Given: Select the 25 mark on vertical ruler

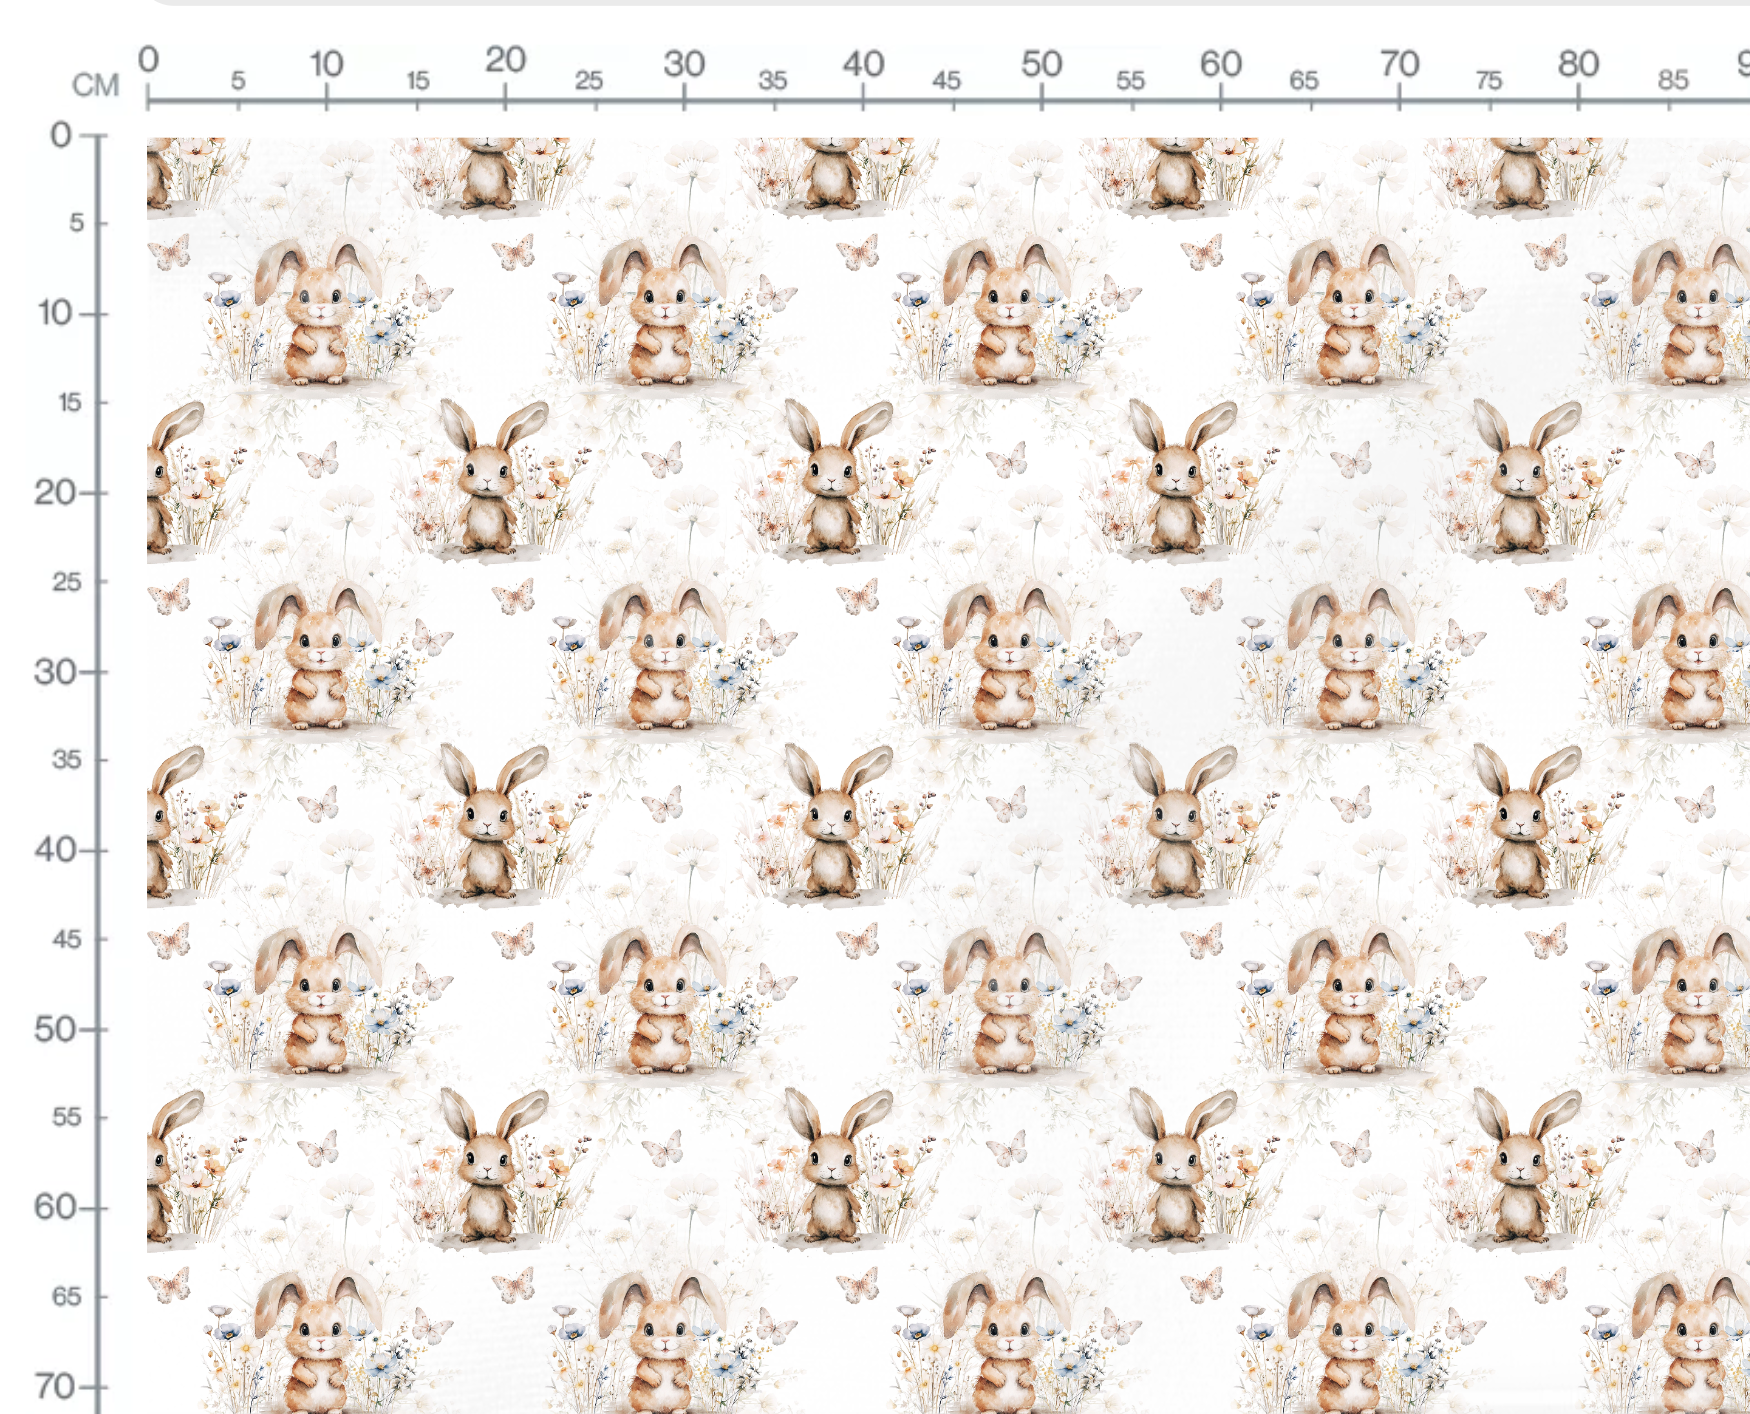Looking at the screenshot, I should click(x=67, y=582).
